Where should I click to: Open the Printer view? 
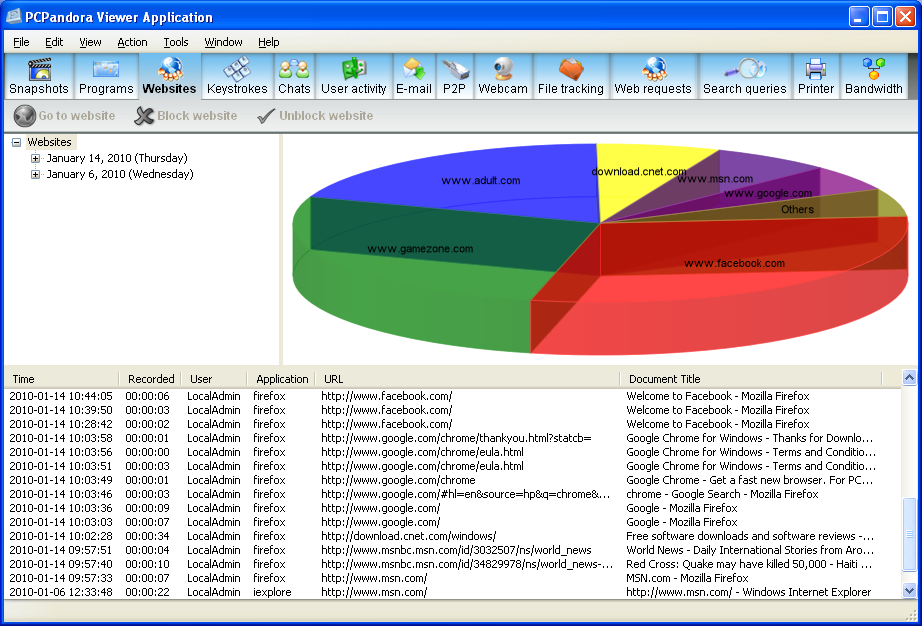[x=816, y=76]
